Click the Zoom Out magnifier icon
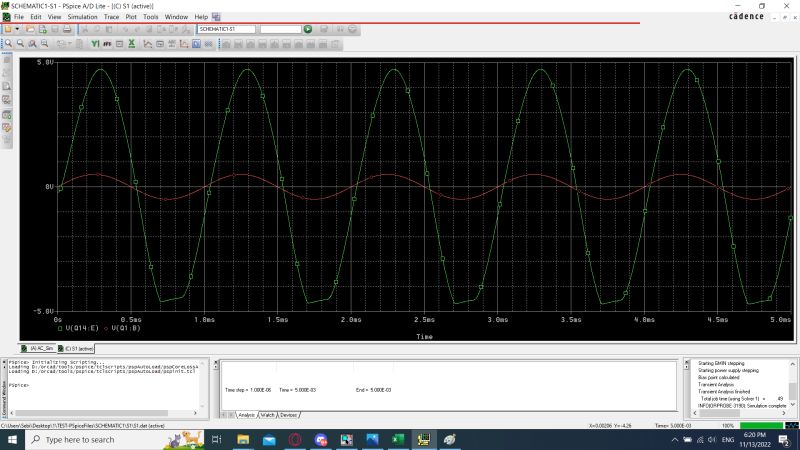The height and width of the screenshot is (450, 800). 20,44
